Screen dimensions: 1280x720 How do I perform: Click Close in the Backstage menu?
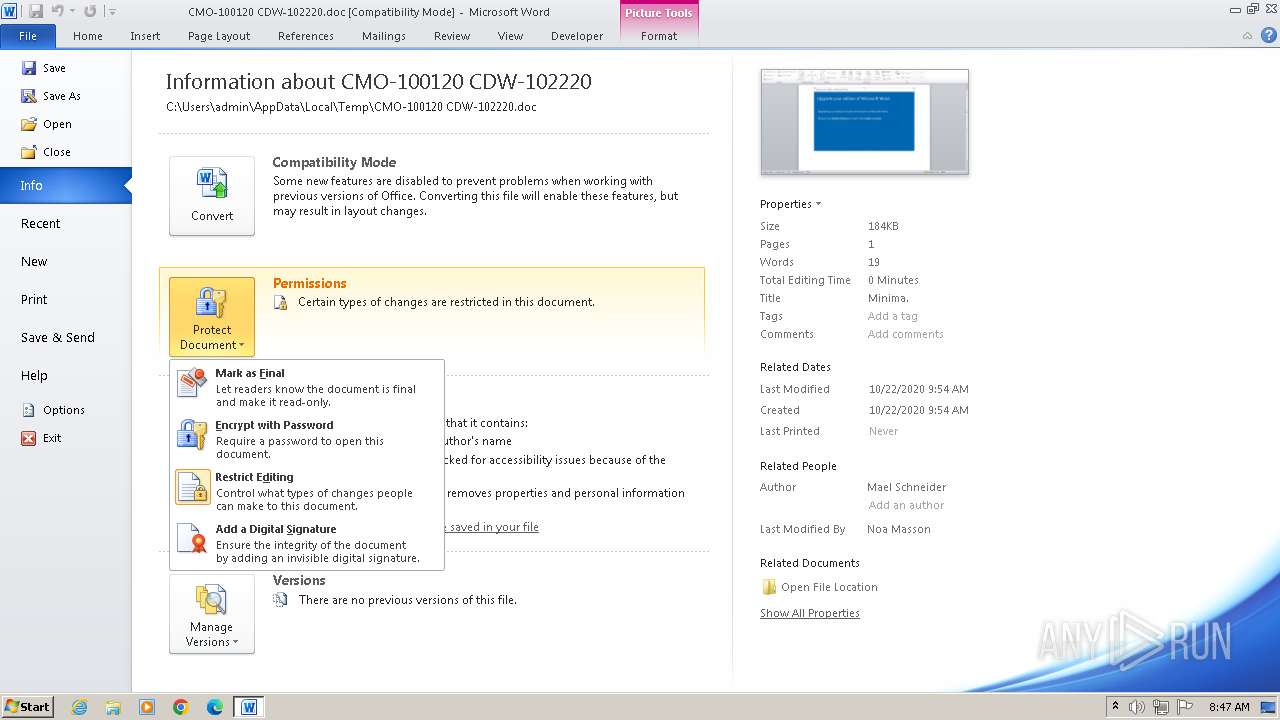(x=46, y=152)
